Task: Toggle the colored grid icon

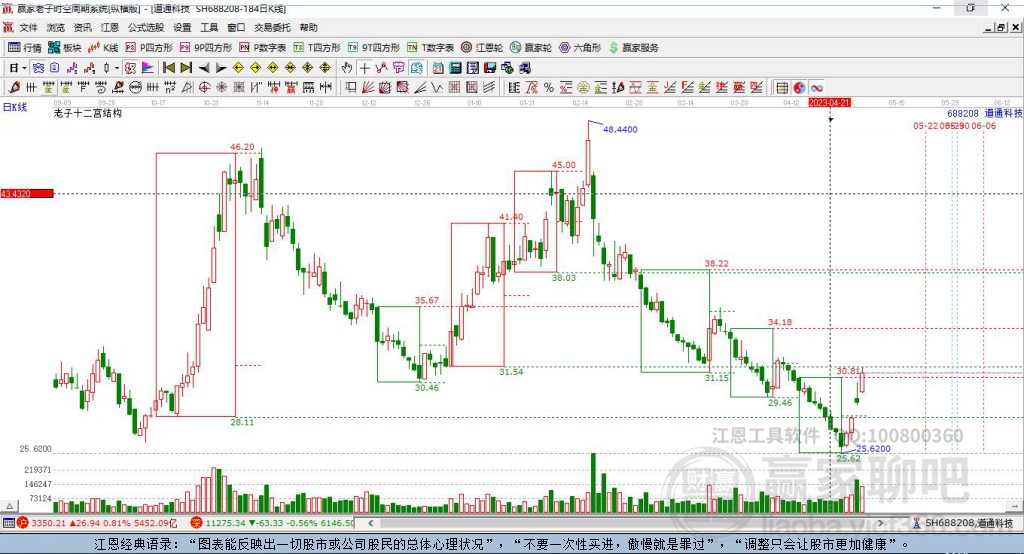Action: tap(782, 88)
